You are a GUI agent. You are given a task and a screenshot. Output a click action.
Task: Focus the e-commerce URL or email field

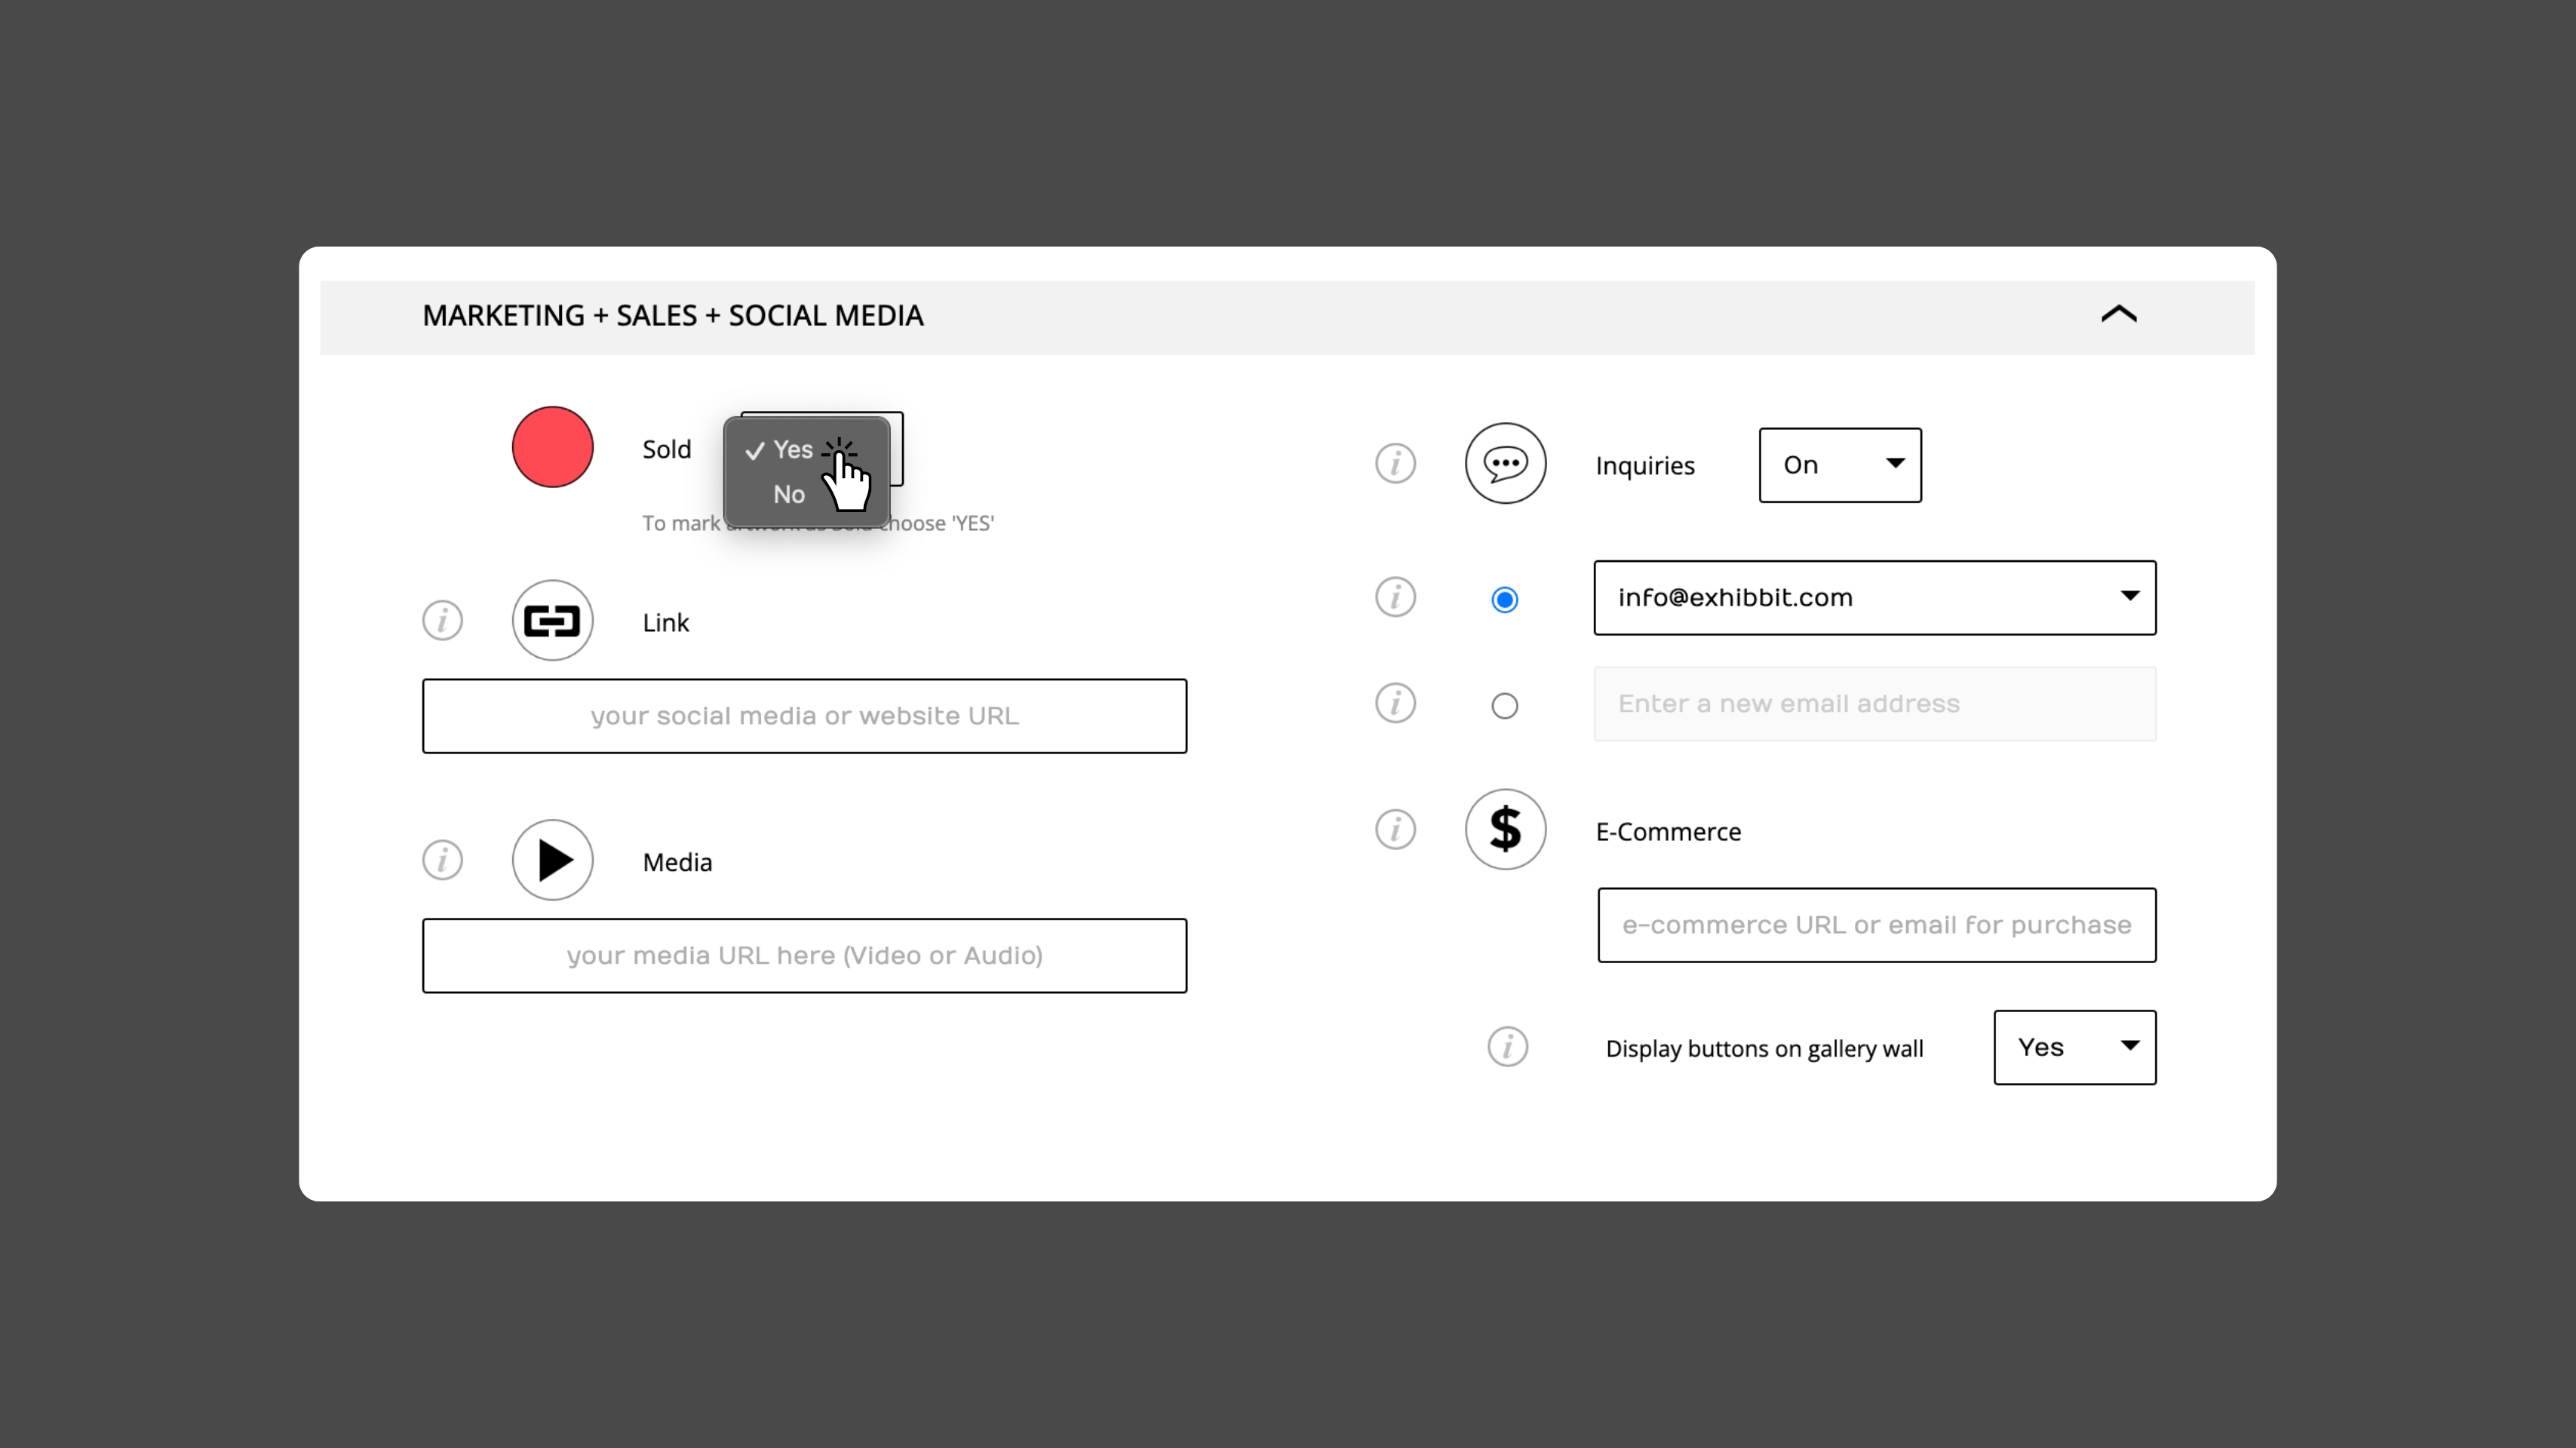tap(1876, 925)
